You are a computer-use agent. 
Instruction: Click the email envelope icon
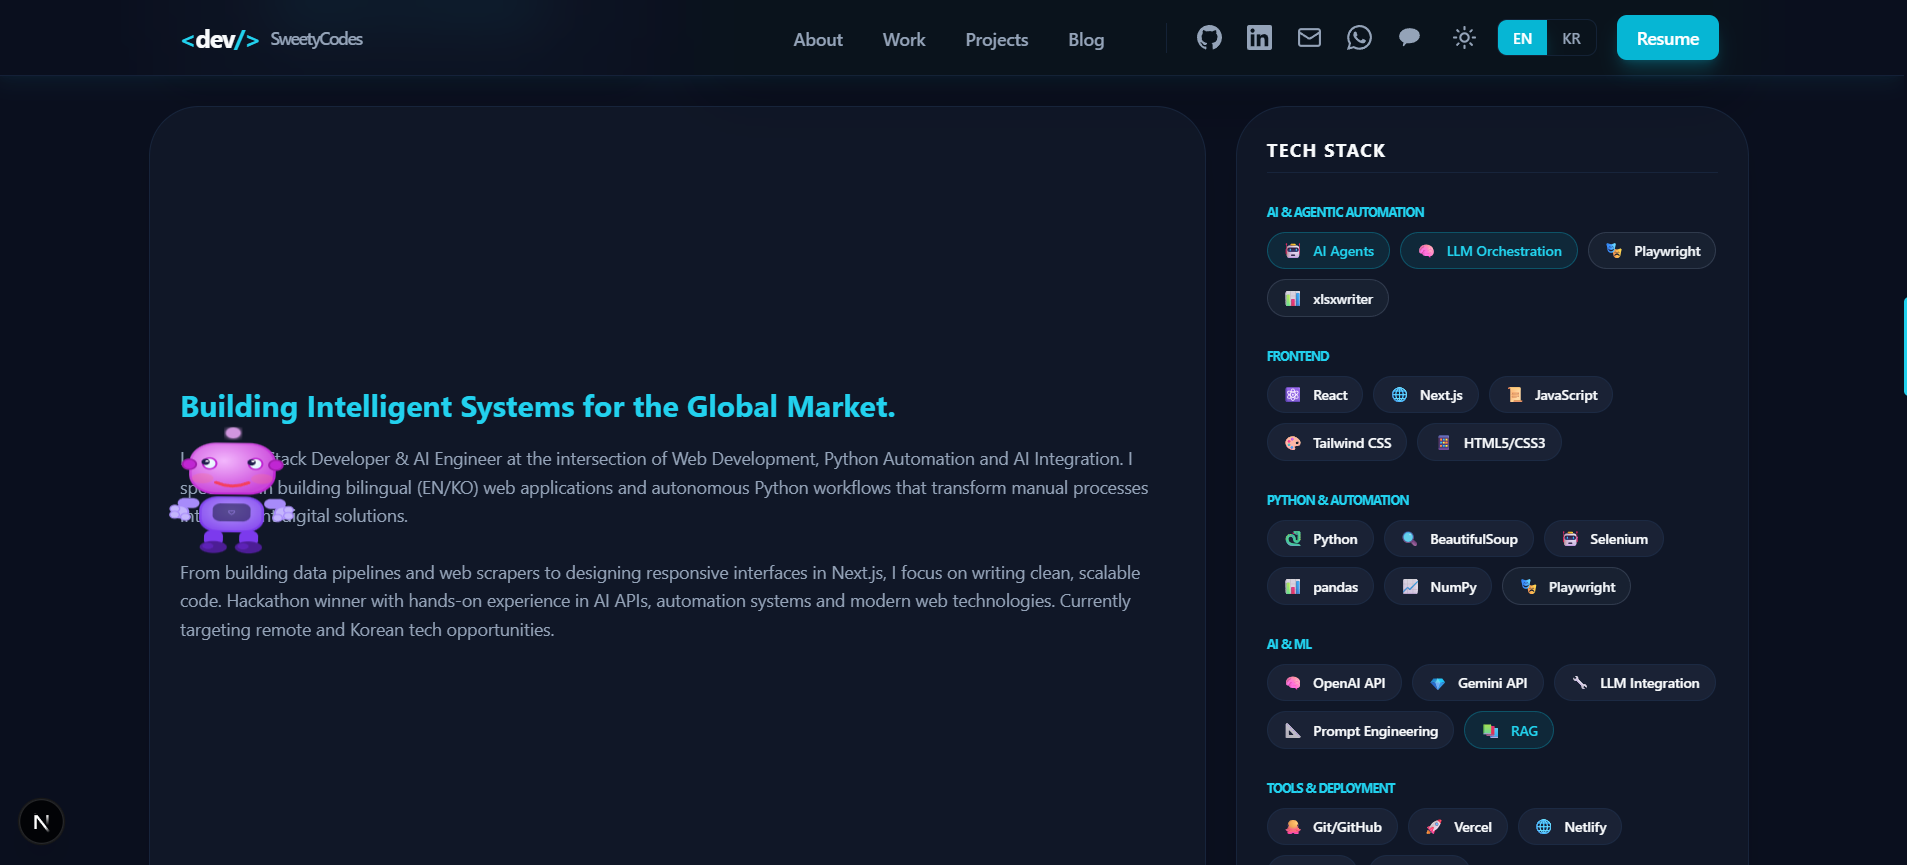[1309, 38]
